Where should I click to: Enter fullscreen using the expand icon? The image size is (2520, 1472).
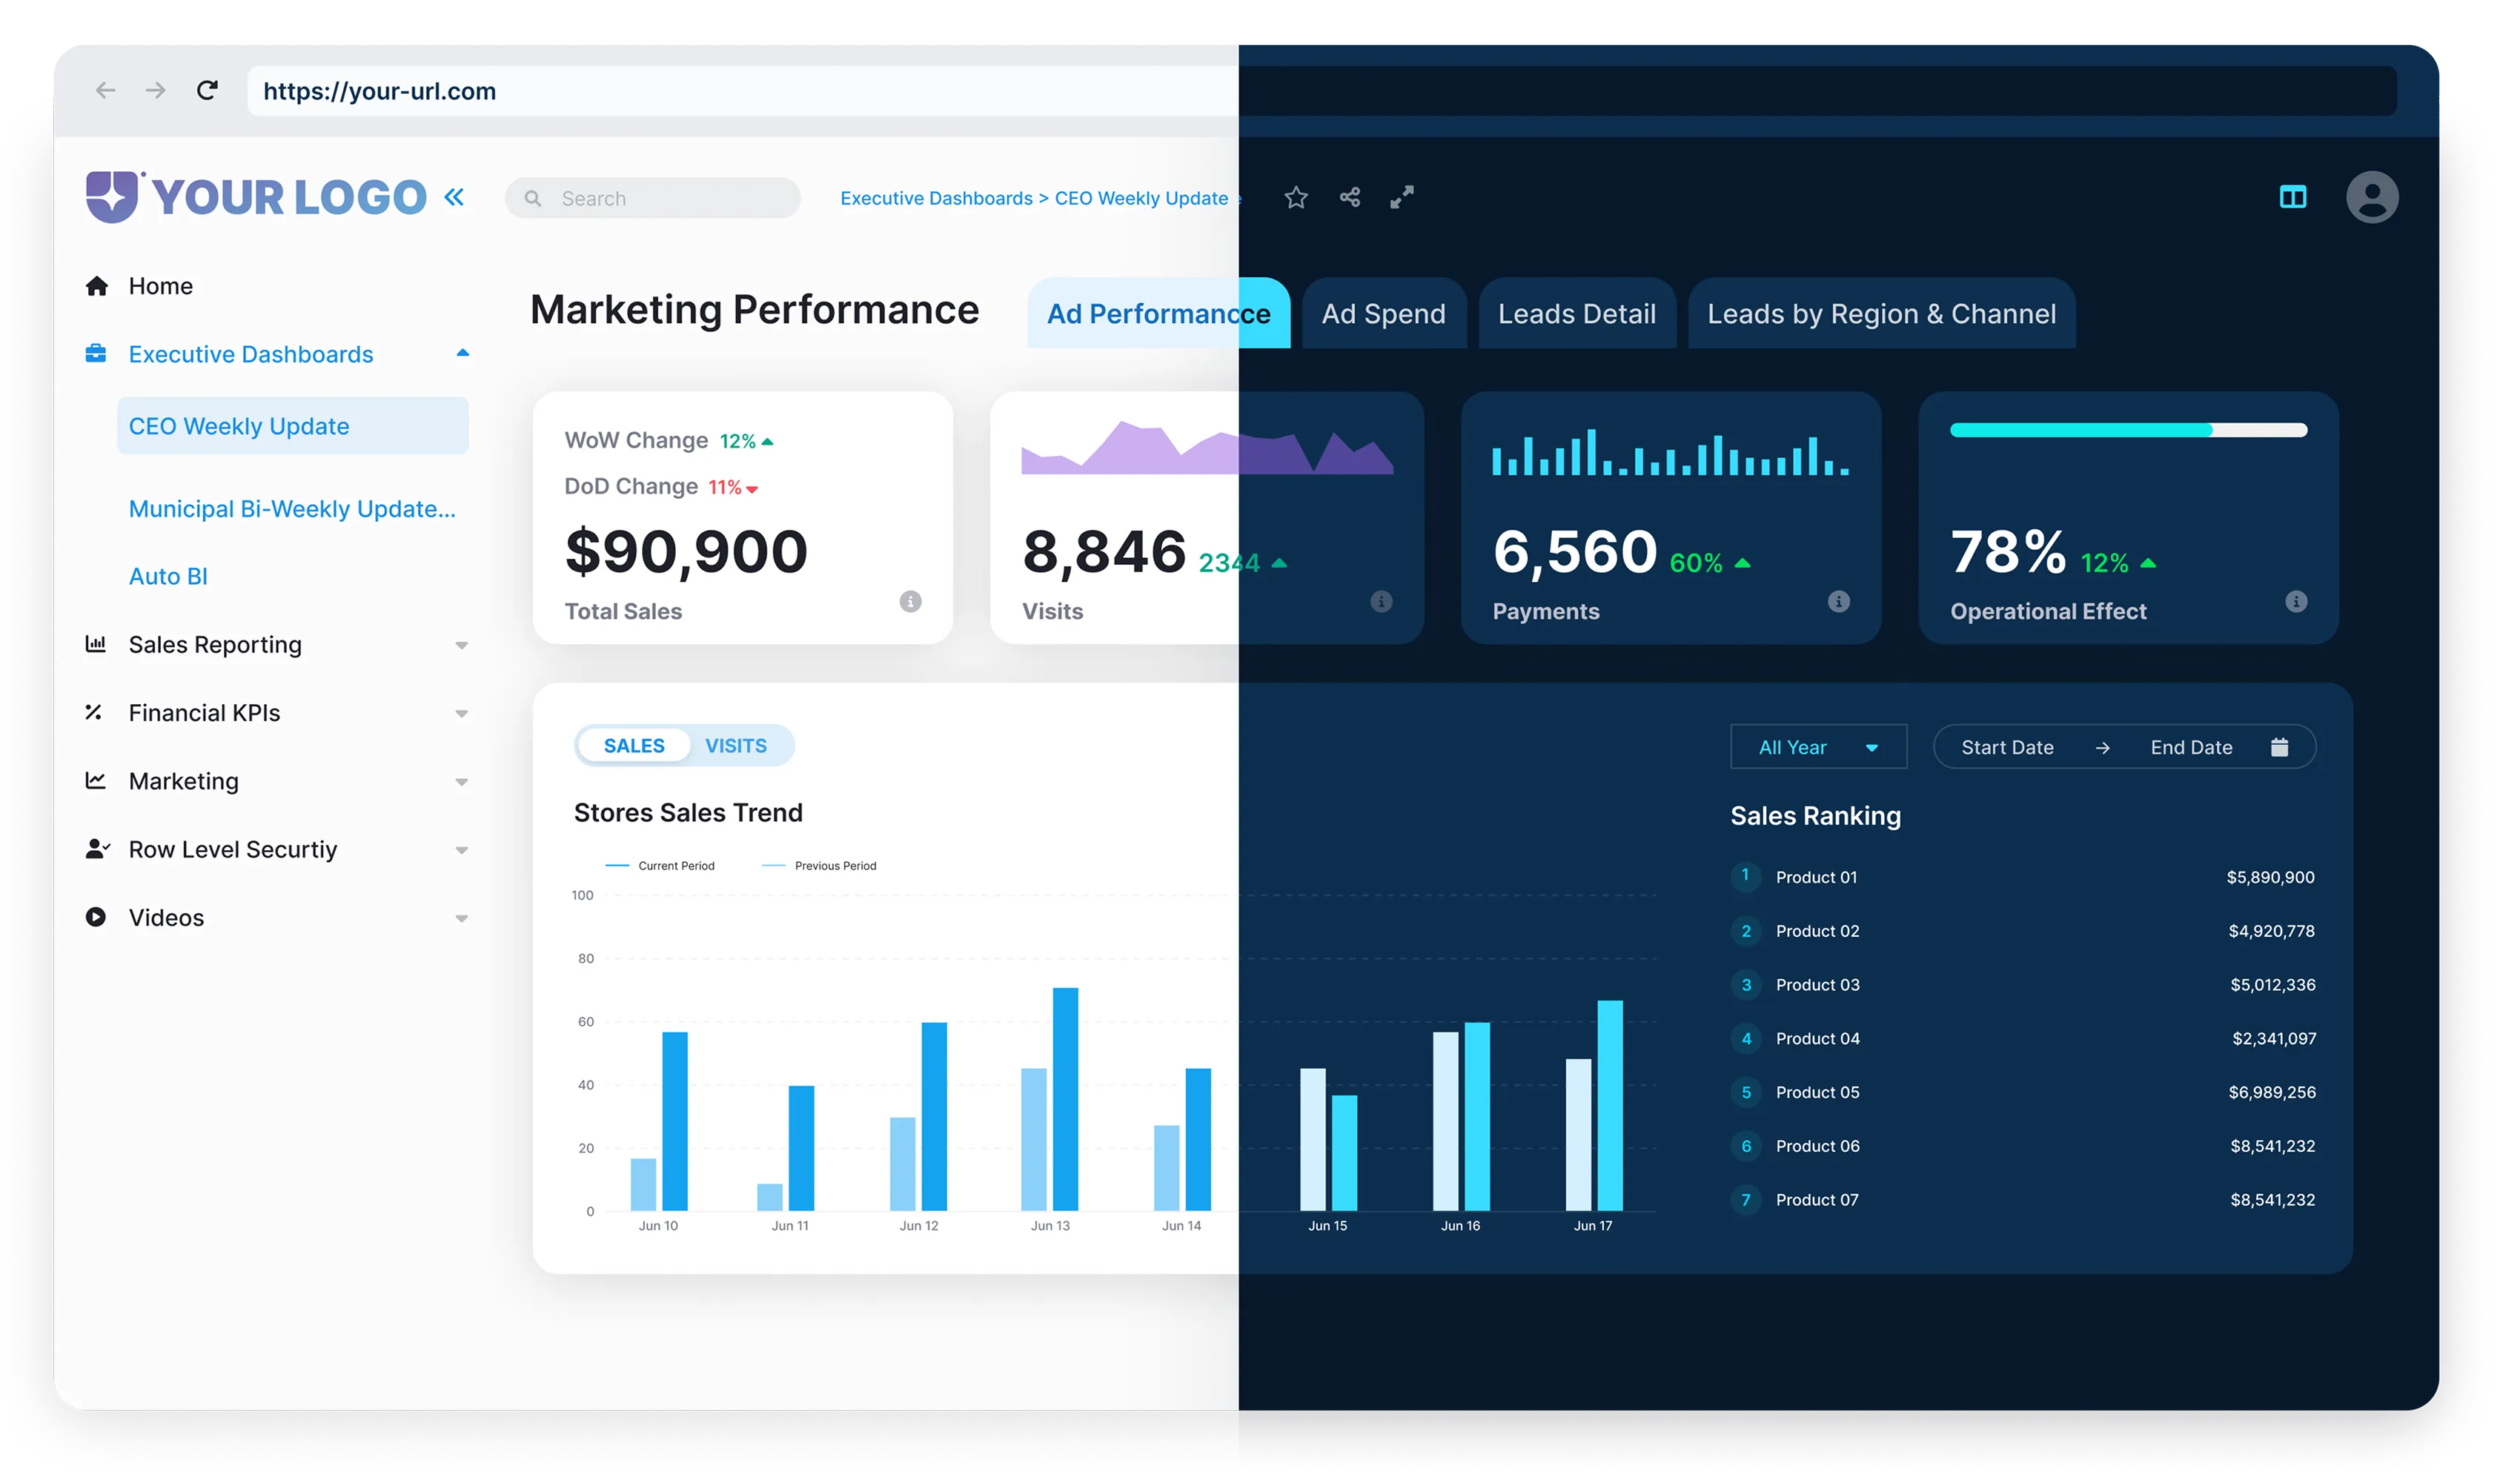(1401, 197)
